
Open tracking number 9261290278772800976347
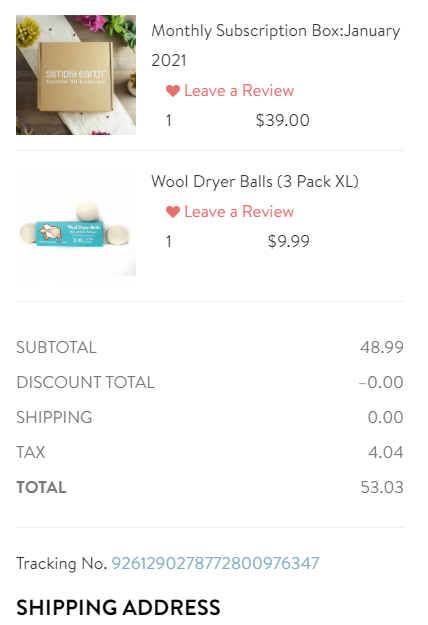(x=216, y=563)
